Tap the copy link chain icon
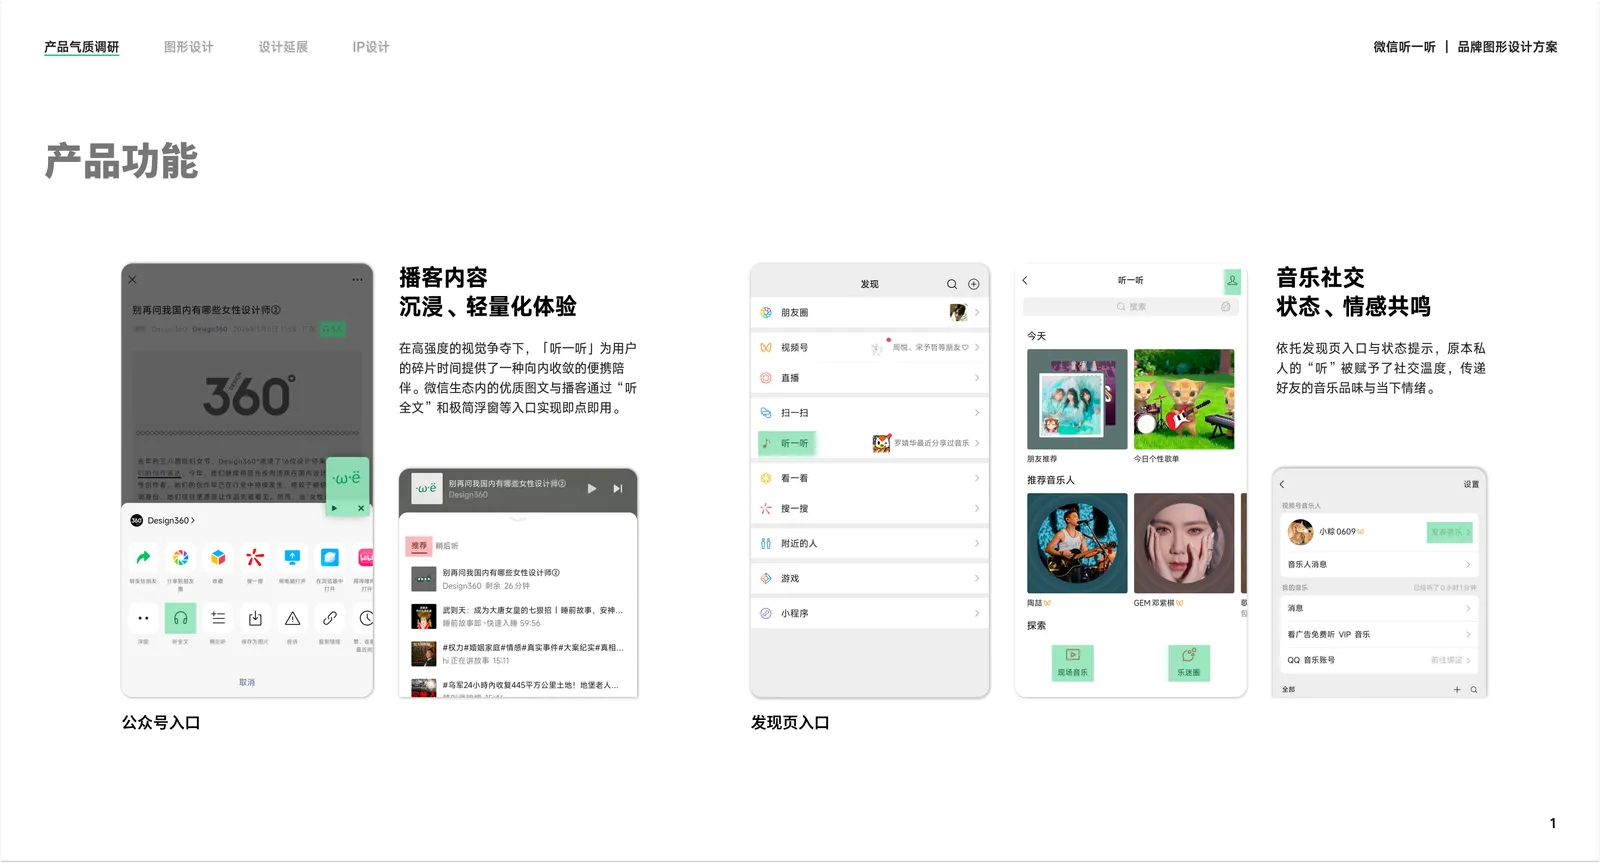 tap(329, 618)
